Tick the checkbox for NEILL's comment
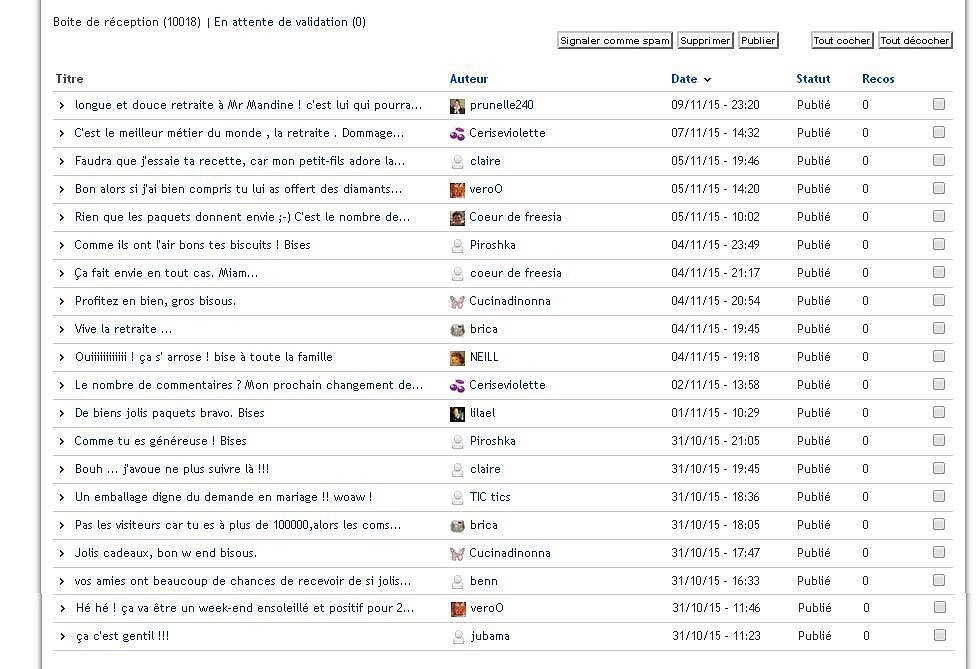Viewport: 979px width, 669px height. 938,356
